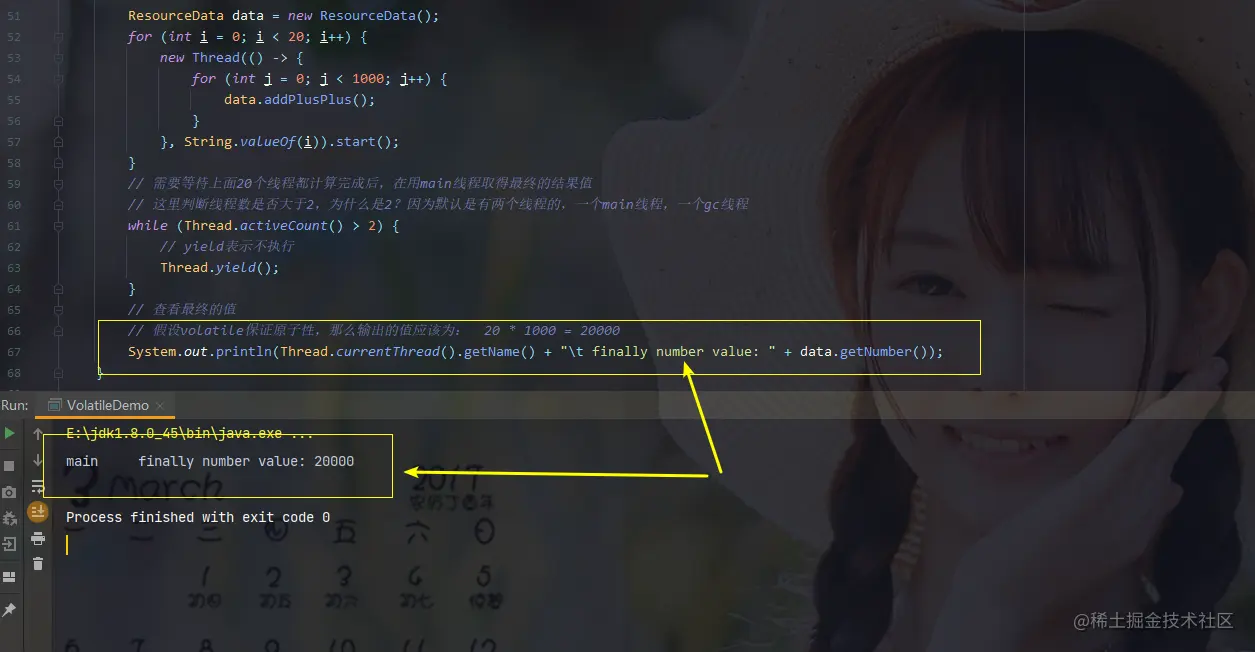The image size is (1255, 652).
Task: Pin the Run tool window tab
Action: (10, 608)
